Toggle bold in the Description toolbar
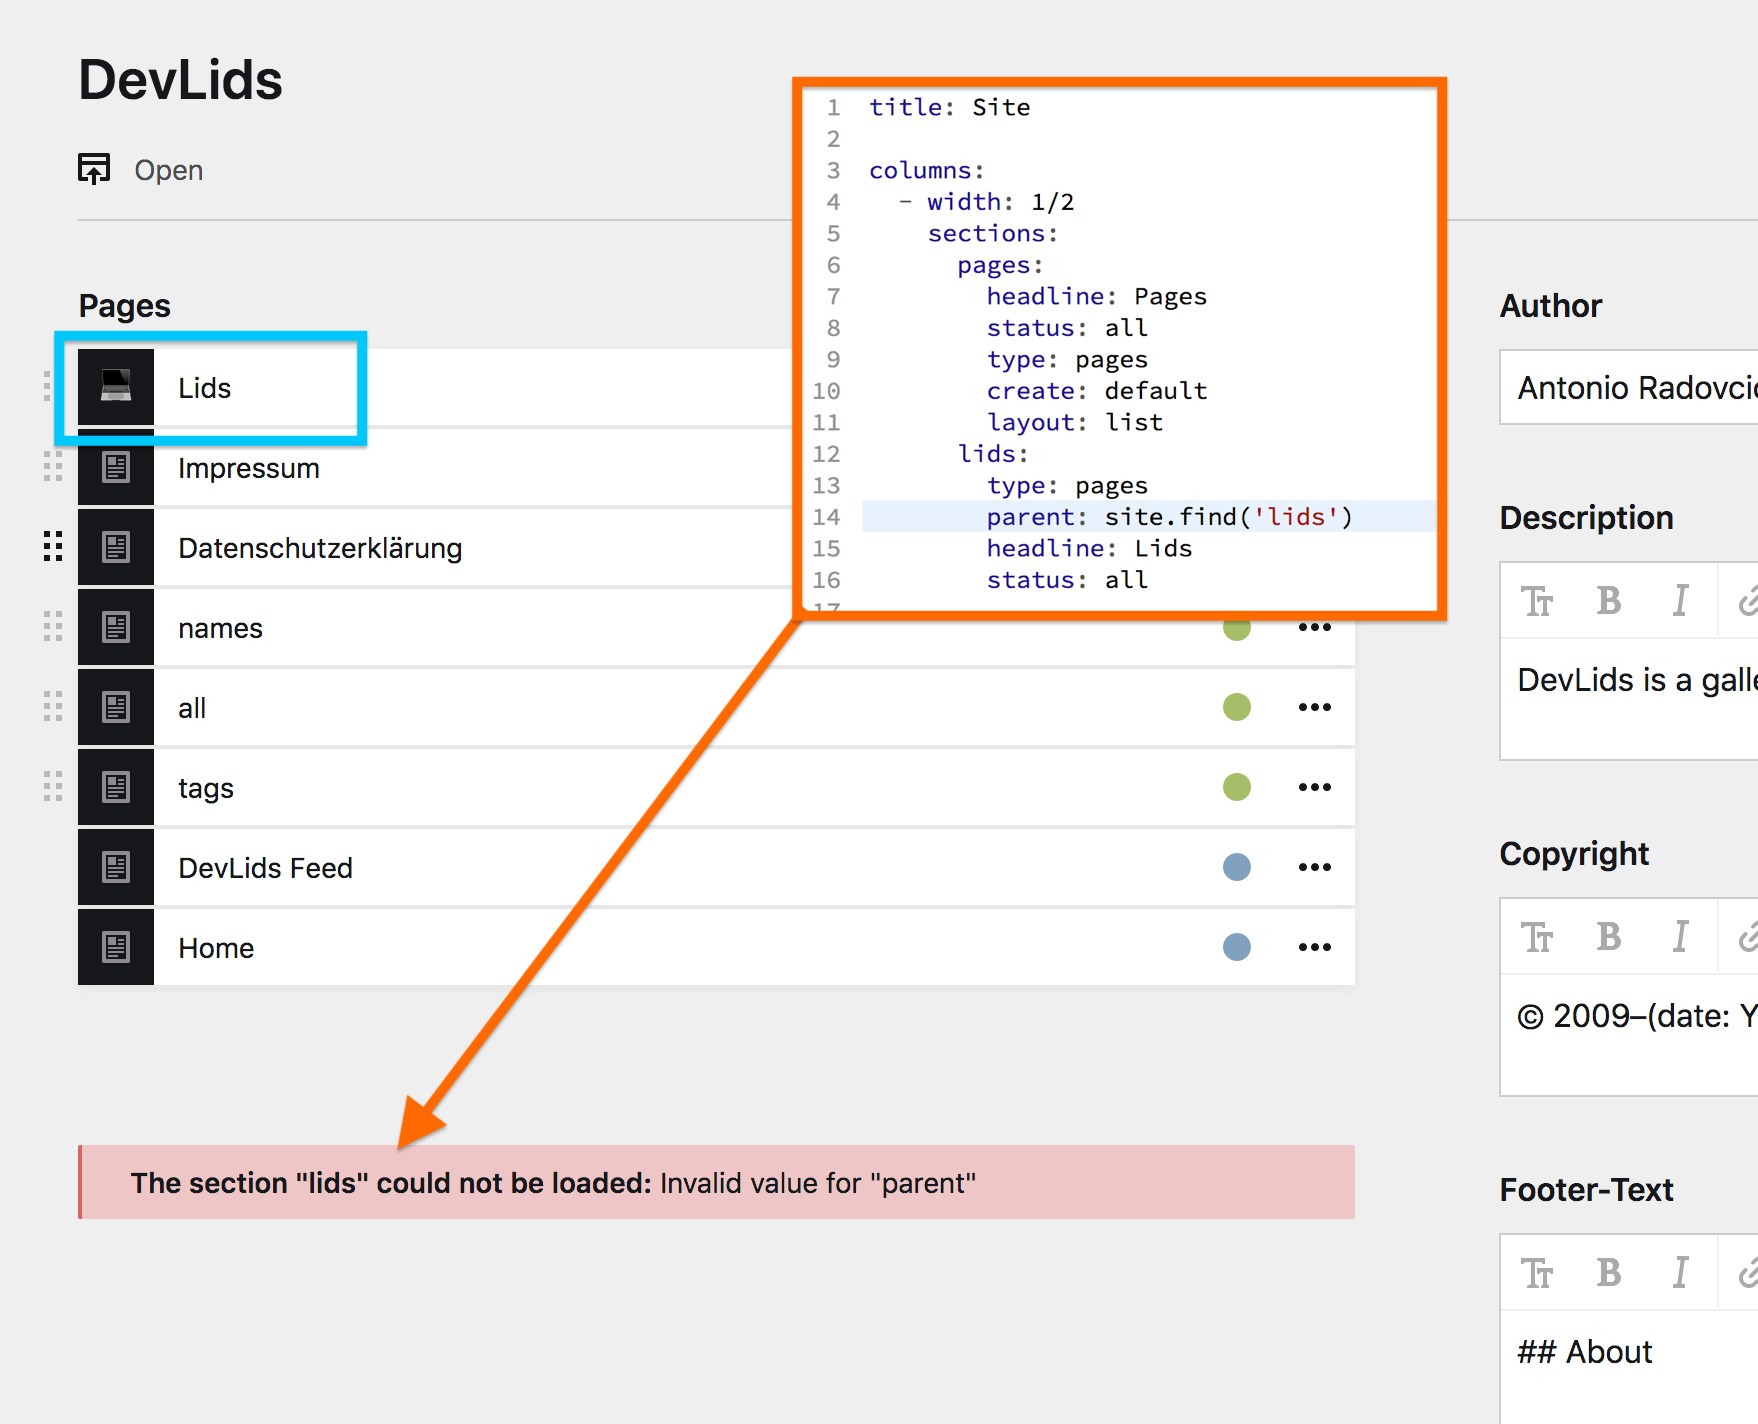Viewport: 1758px width, 1424px height. coord(1608,601)
